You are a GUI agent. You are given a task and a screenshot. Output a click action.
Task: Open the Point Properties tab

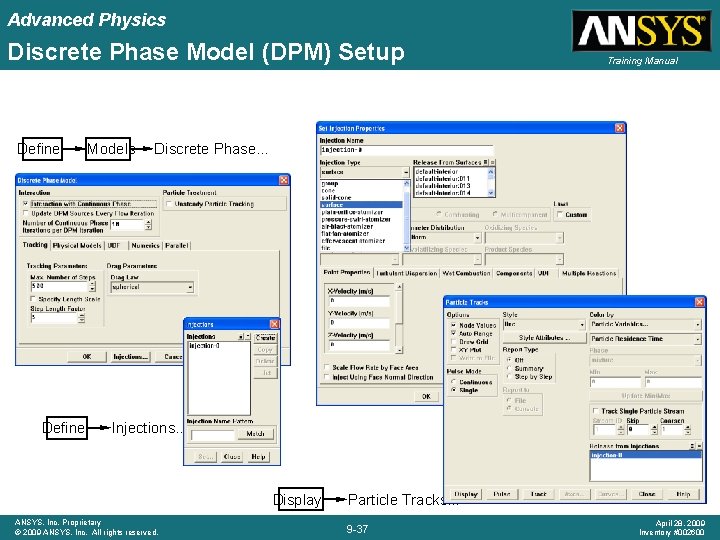coord(347,272)
